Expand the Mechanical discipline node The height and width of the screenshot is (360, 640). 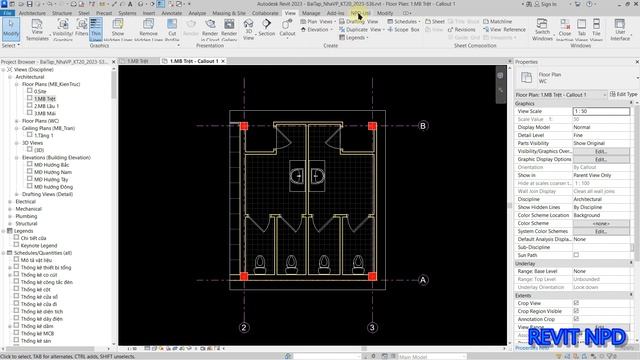10,209
